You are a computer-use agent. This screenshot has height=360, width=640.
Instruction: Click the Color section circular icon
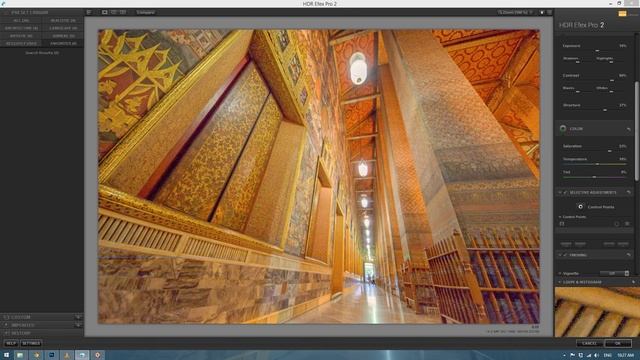click(x=563, y=128)
